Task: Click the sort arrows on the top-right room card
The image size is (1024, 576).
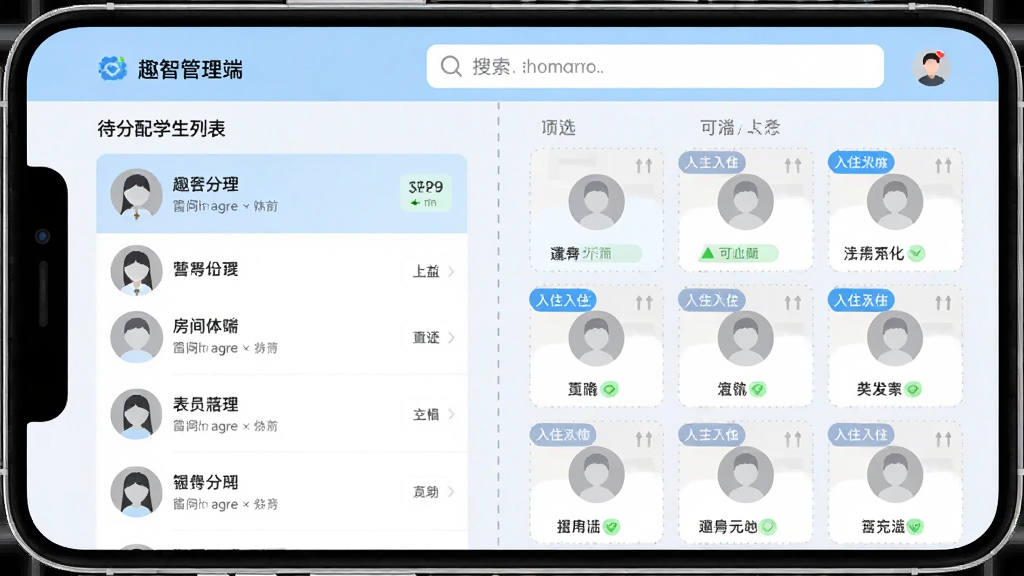Action: pyautogui.click(x=943, y=166)
